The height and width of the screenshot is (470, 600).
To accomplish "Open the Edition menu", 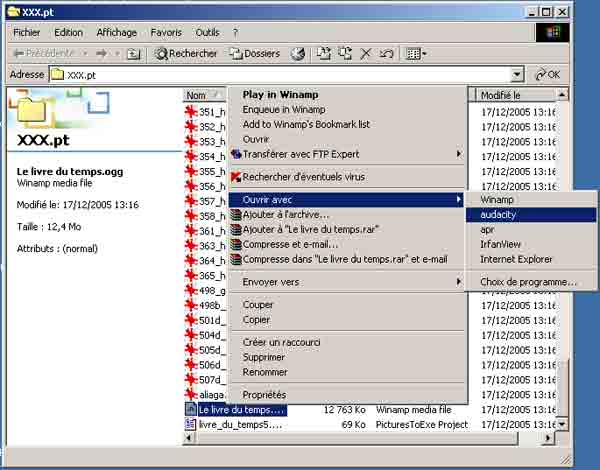I will click(68, 33).
